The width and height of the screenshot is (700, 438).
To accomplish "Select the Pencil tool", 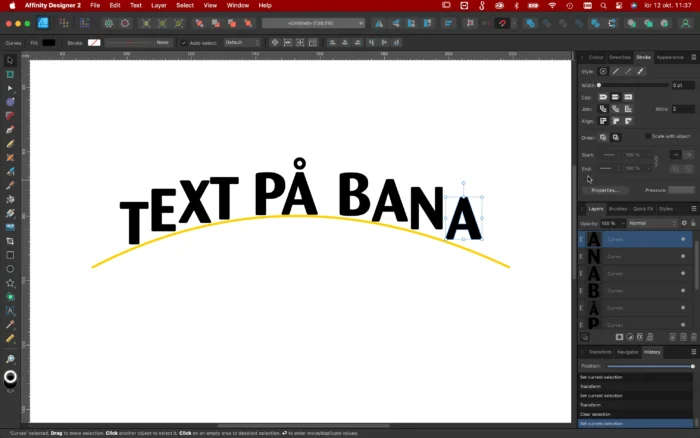I will [10, 144].
